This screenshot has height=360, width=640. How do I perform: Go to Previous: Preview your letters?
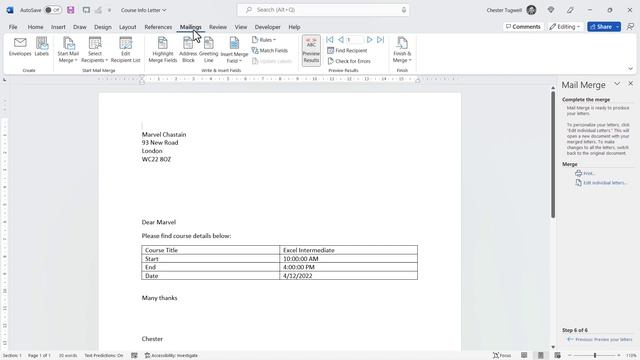pos(599,340)
